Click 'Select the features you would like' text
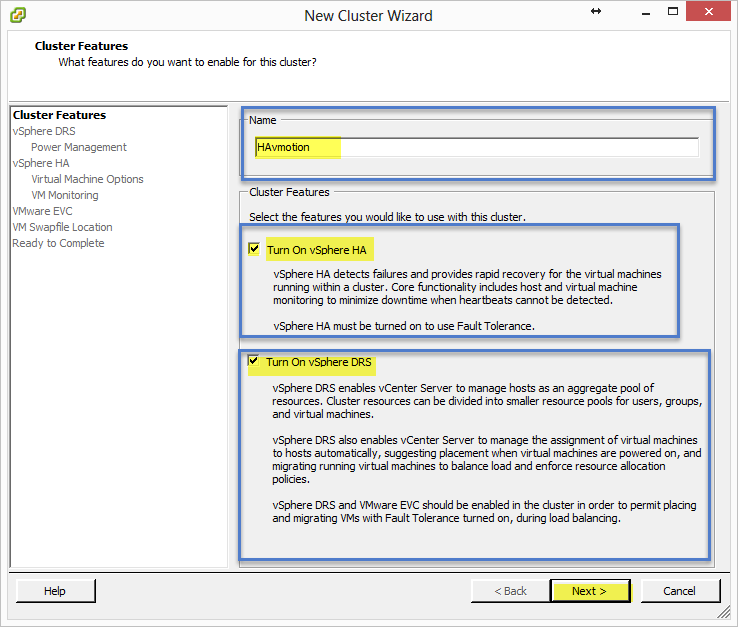The height and width of the screenshot is (627, 738). (387, 217)
